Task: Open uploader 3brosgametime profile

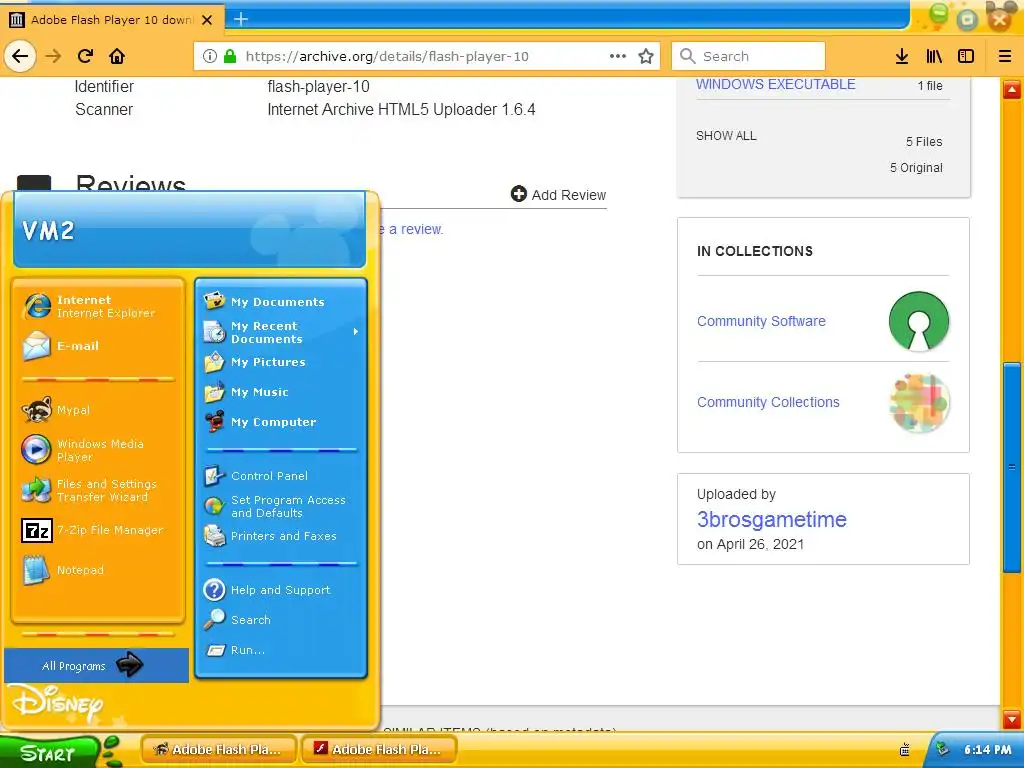Action: tap(771, 519)
